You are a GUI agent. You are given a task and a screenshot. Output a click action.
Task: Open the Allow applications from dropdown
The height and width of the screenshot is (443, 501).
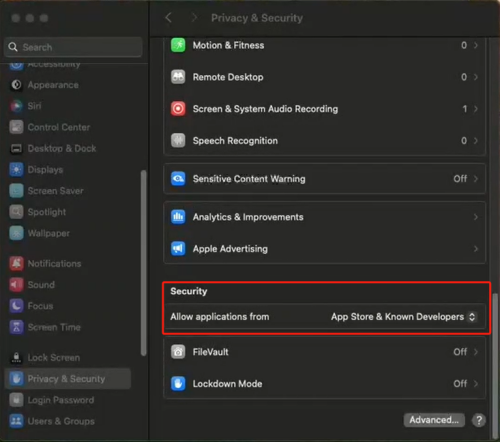click(403, 317)
